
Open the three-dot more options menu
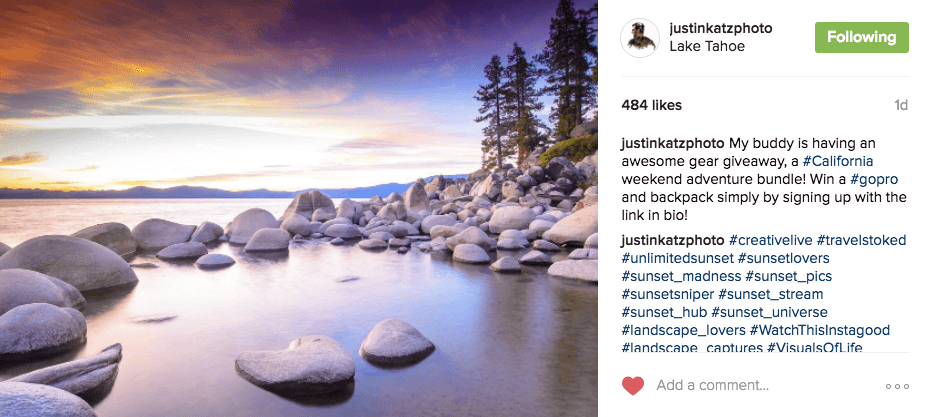(x=897, y=386)
